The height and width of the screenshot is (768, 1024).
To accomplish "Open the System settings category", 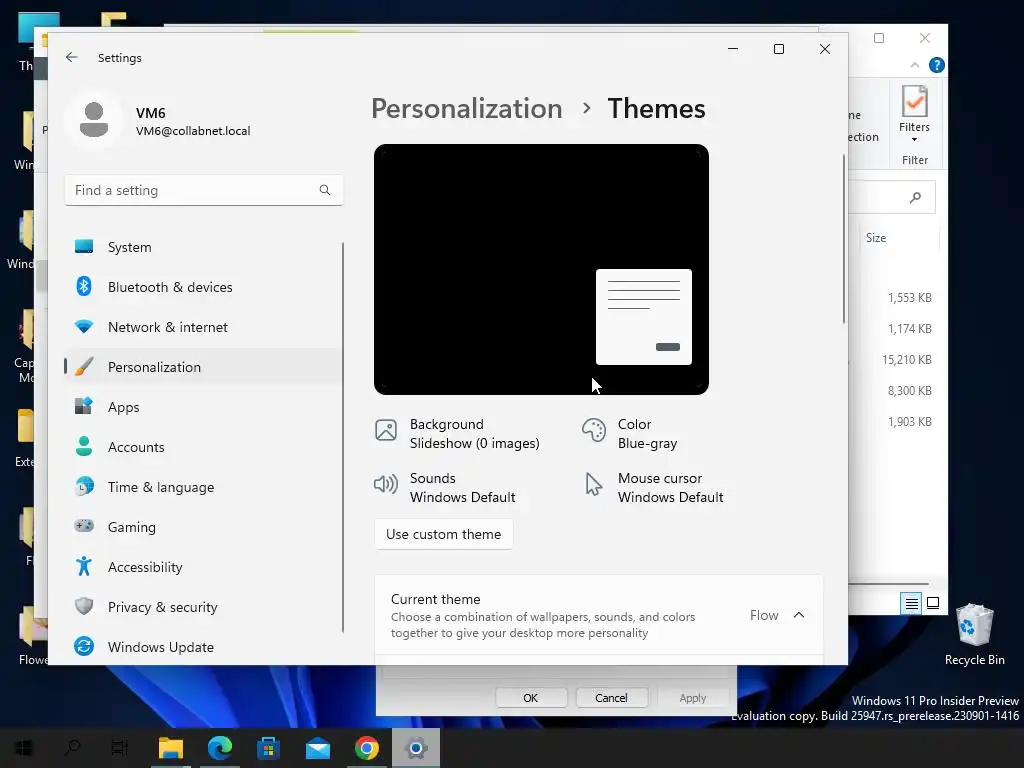I will point(203,247).
